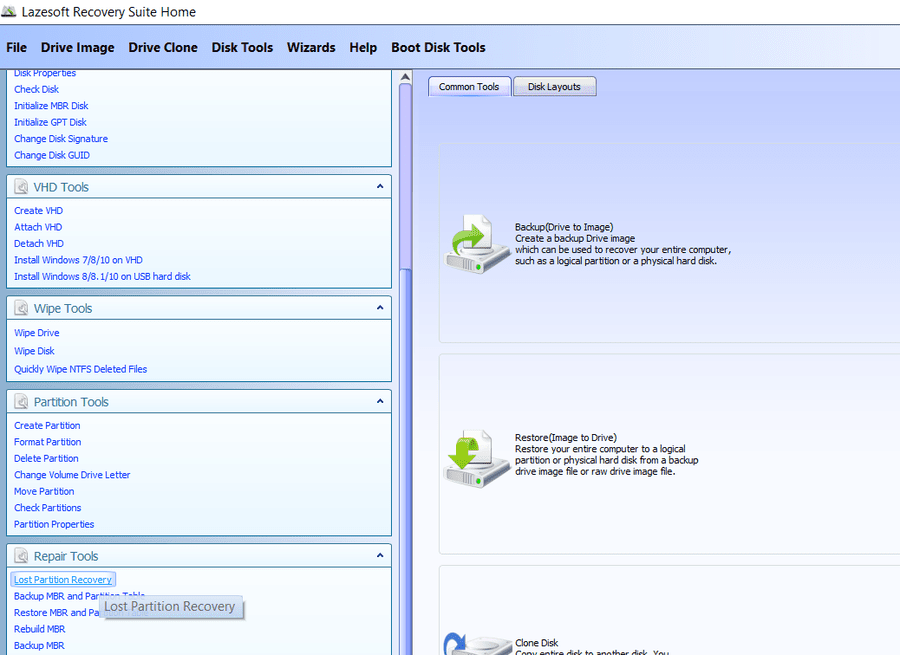
Task: Click the Delete Partition link
Action: [x=46, y=459]
